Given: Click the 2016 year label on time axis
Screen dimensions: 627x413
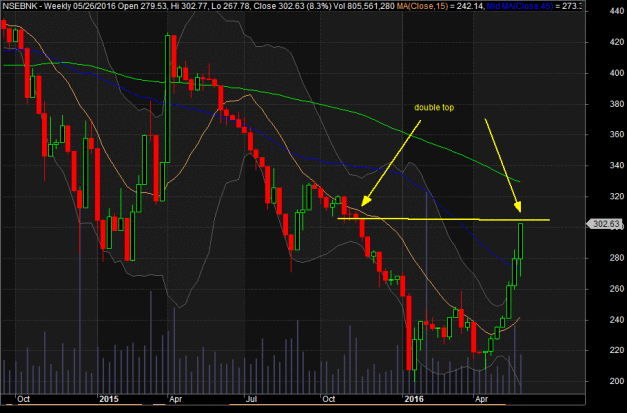Looking at the screenshot, I should 414,399.
